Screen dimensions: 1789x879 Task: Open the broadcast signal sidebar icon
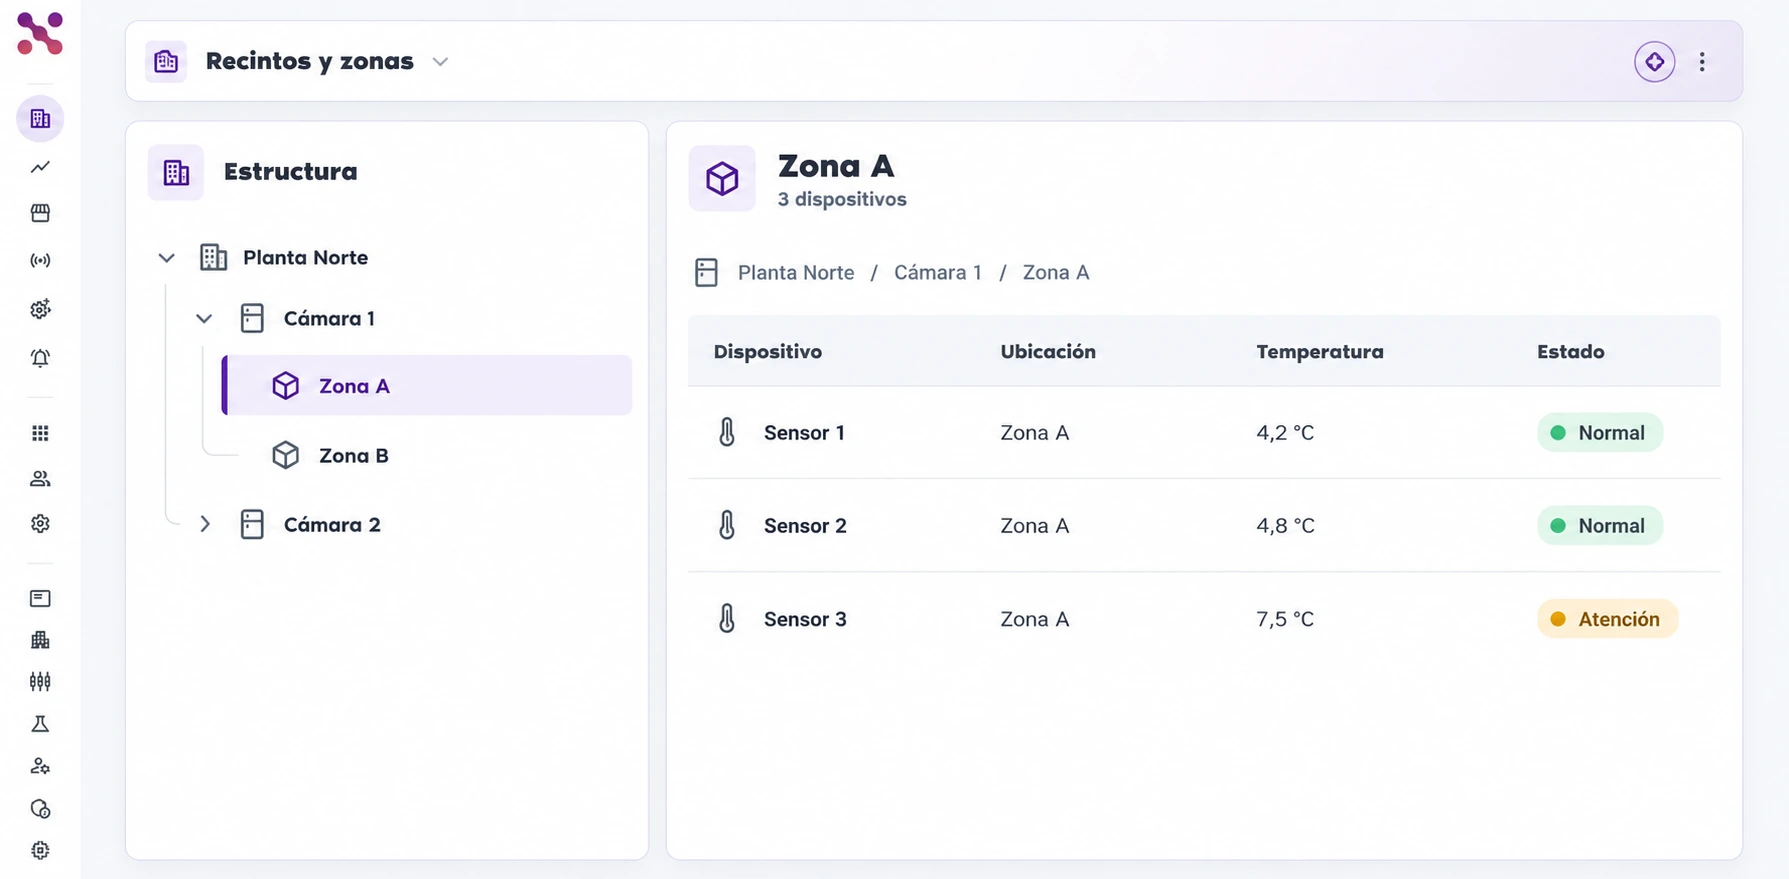[40, 261]
